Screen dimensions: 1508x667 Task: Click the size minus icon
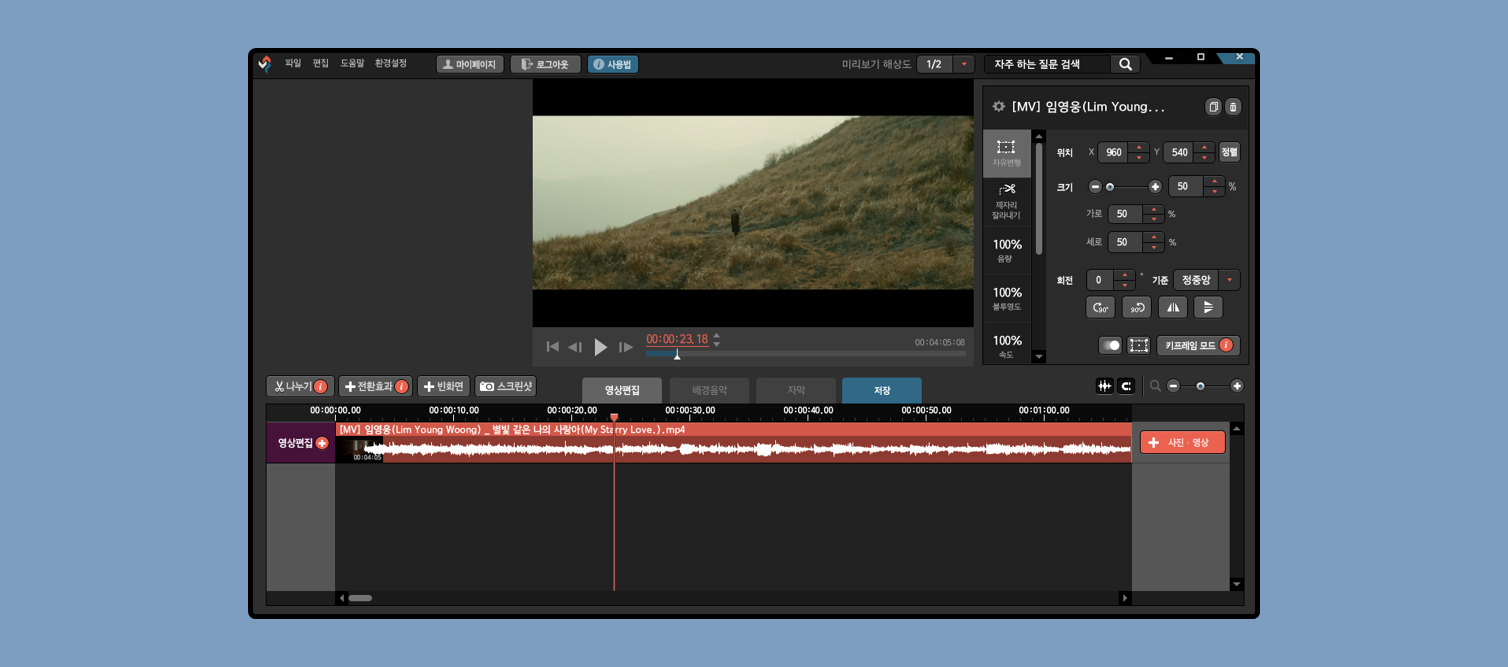[1095, 187]
